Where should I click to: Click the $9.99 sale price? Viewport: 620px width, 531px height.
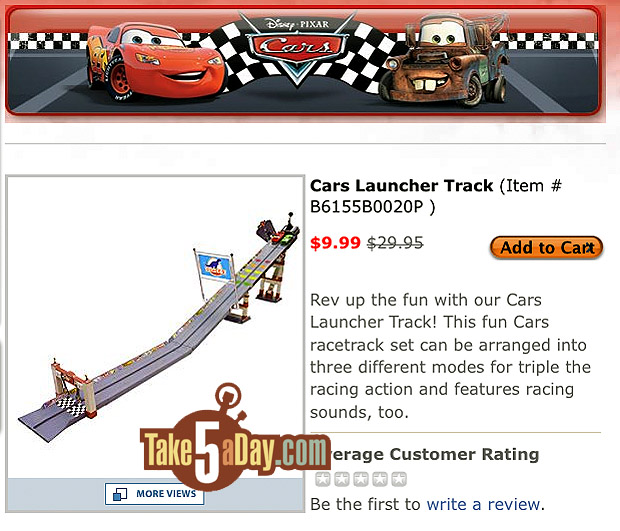(x=335, y=243)
